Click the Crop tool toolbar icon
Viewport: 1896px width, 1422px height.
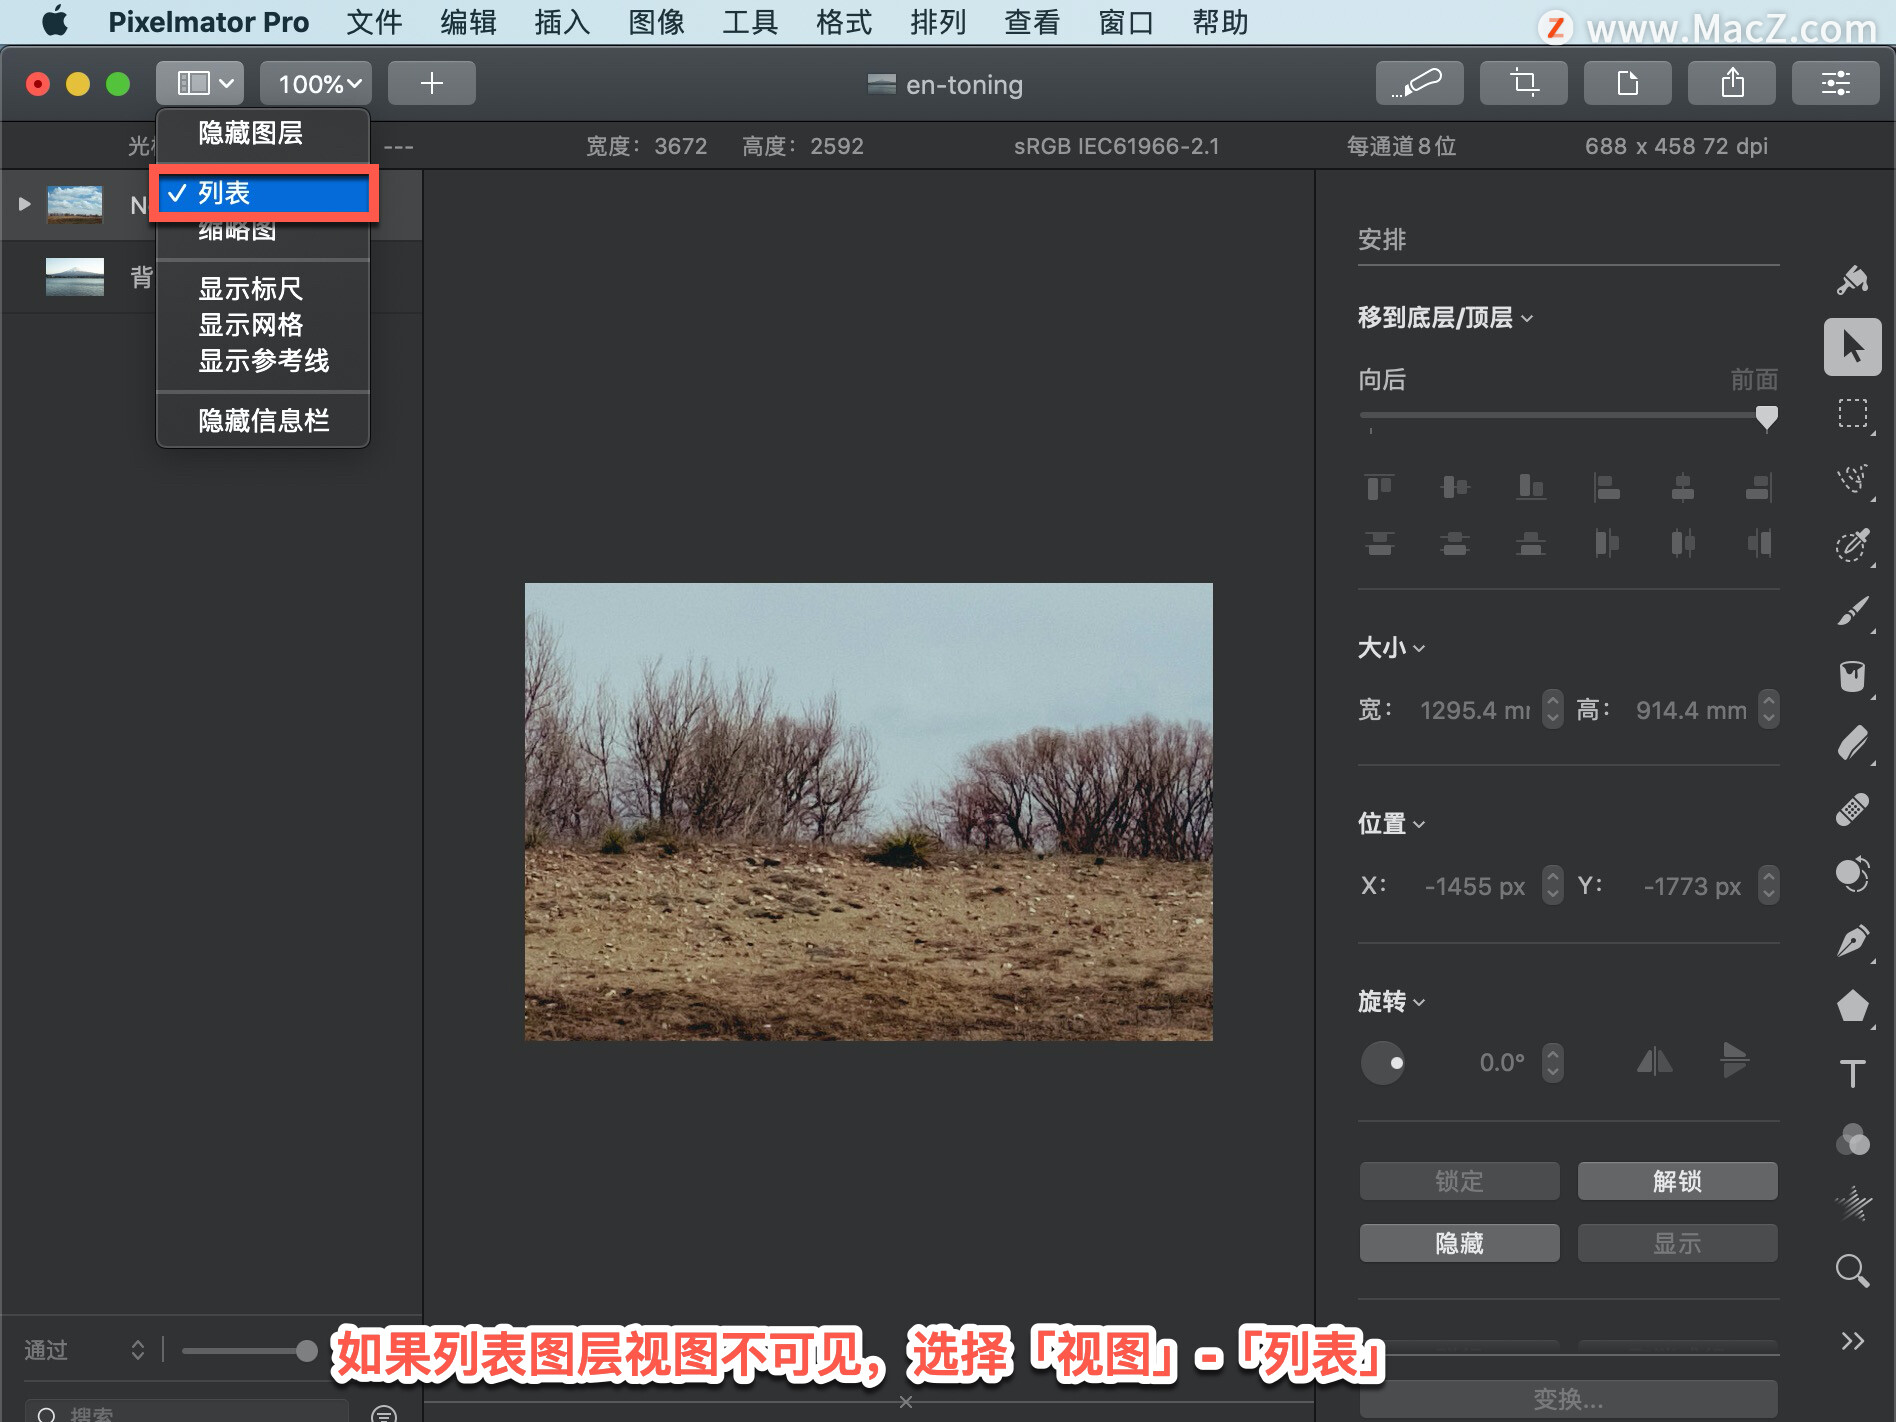1524,83
